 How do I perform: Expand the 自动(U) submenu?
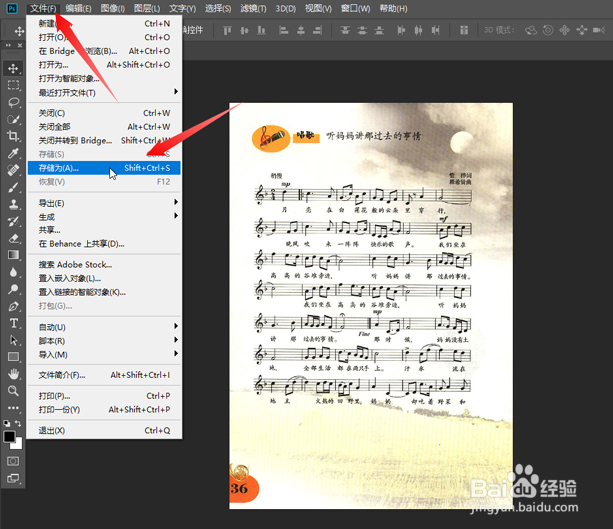click(x=104, y=327)
